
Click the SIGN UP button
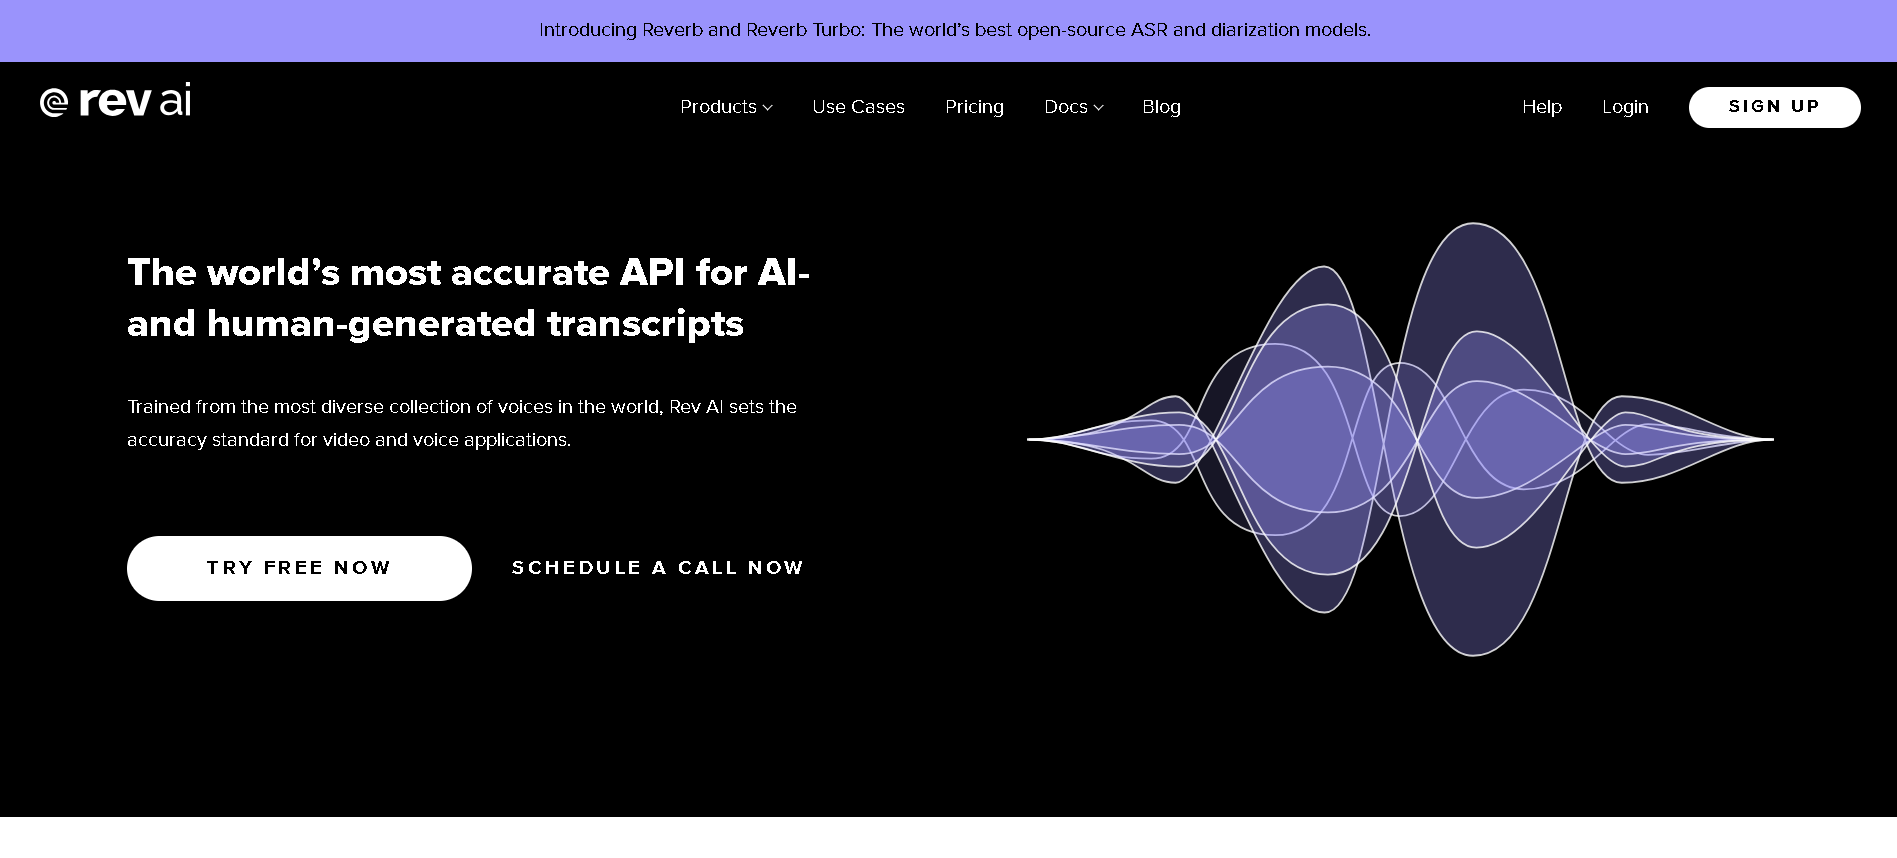(x=1774, y=107)
